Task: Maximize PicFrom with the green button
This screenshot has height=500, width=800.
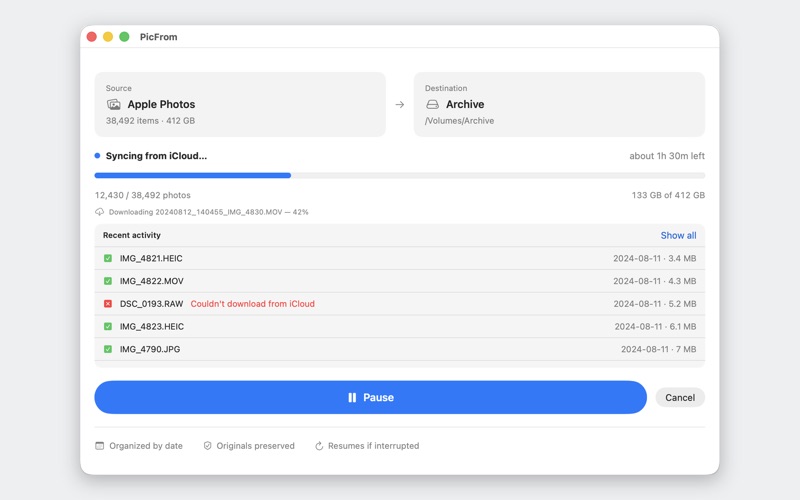Action: (124, 37)
